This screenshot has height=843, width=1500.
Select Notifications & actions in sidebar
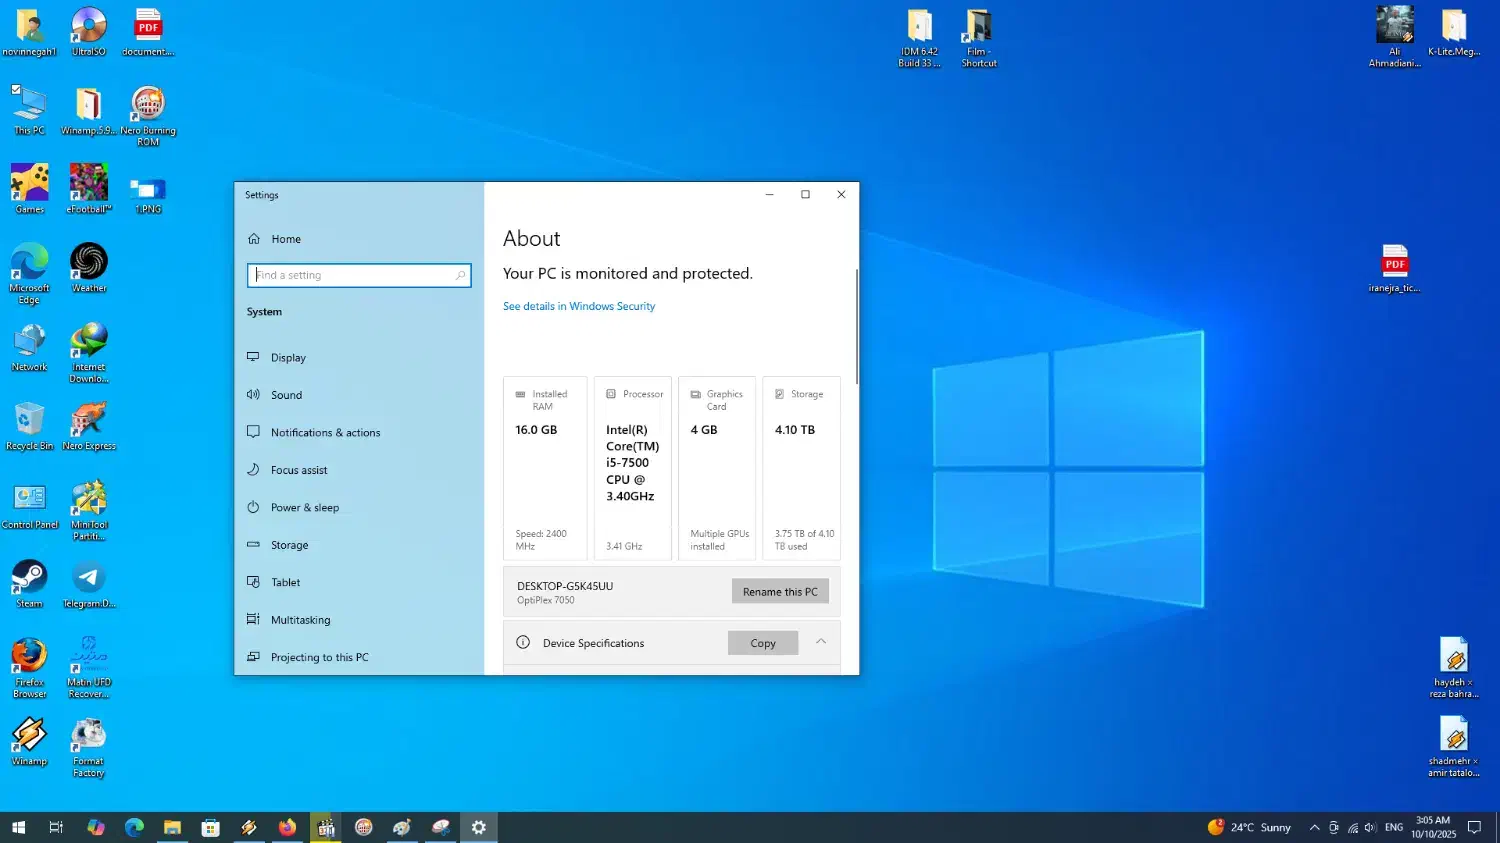325,433
